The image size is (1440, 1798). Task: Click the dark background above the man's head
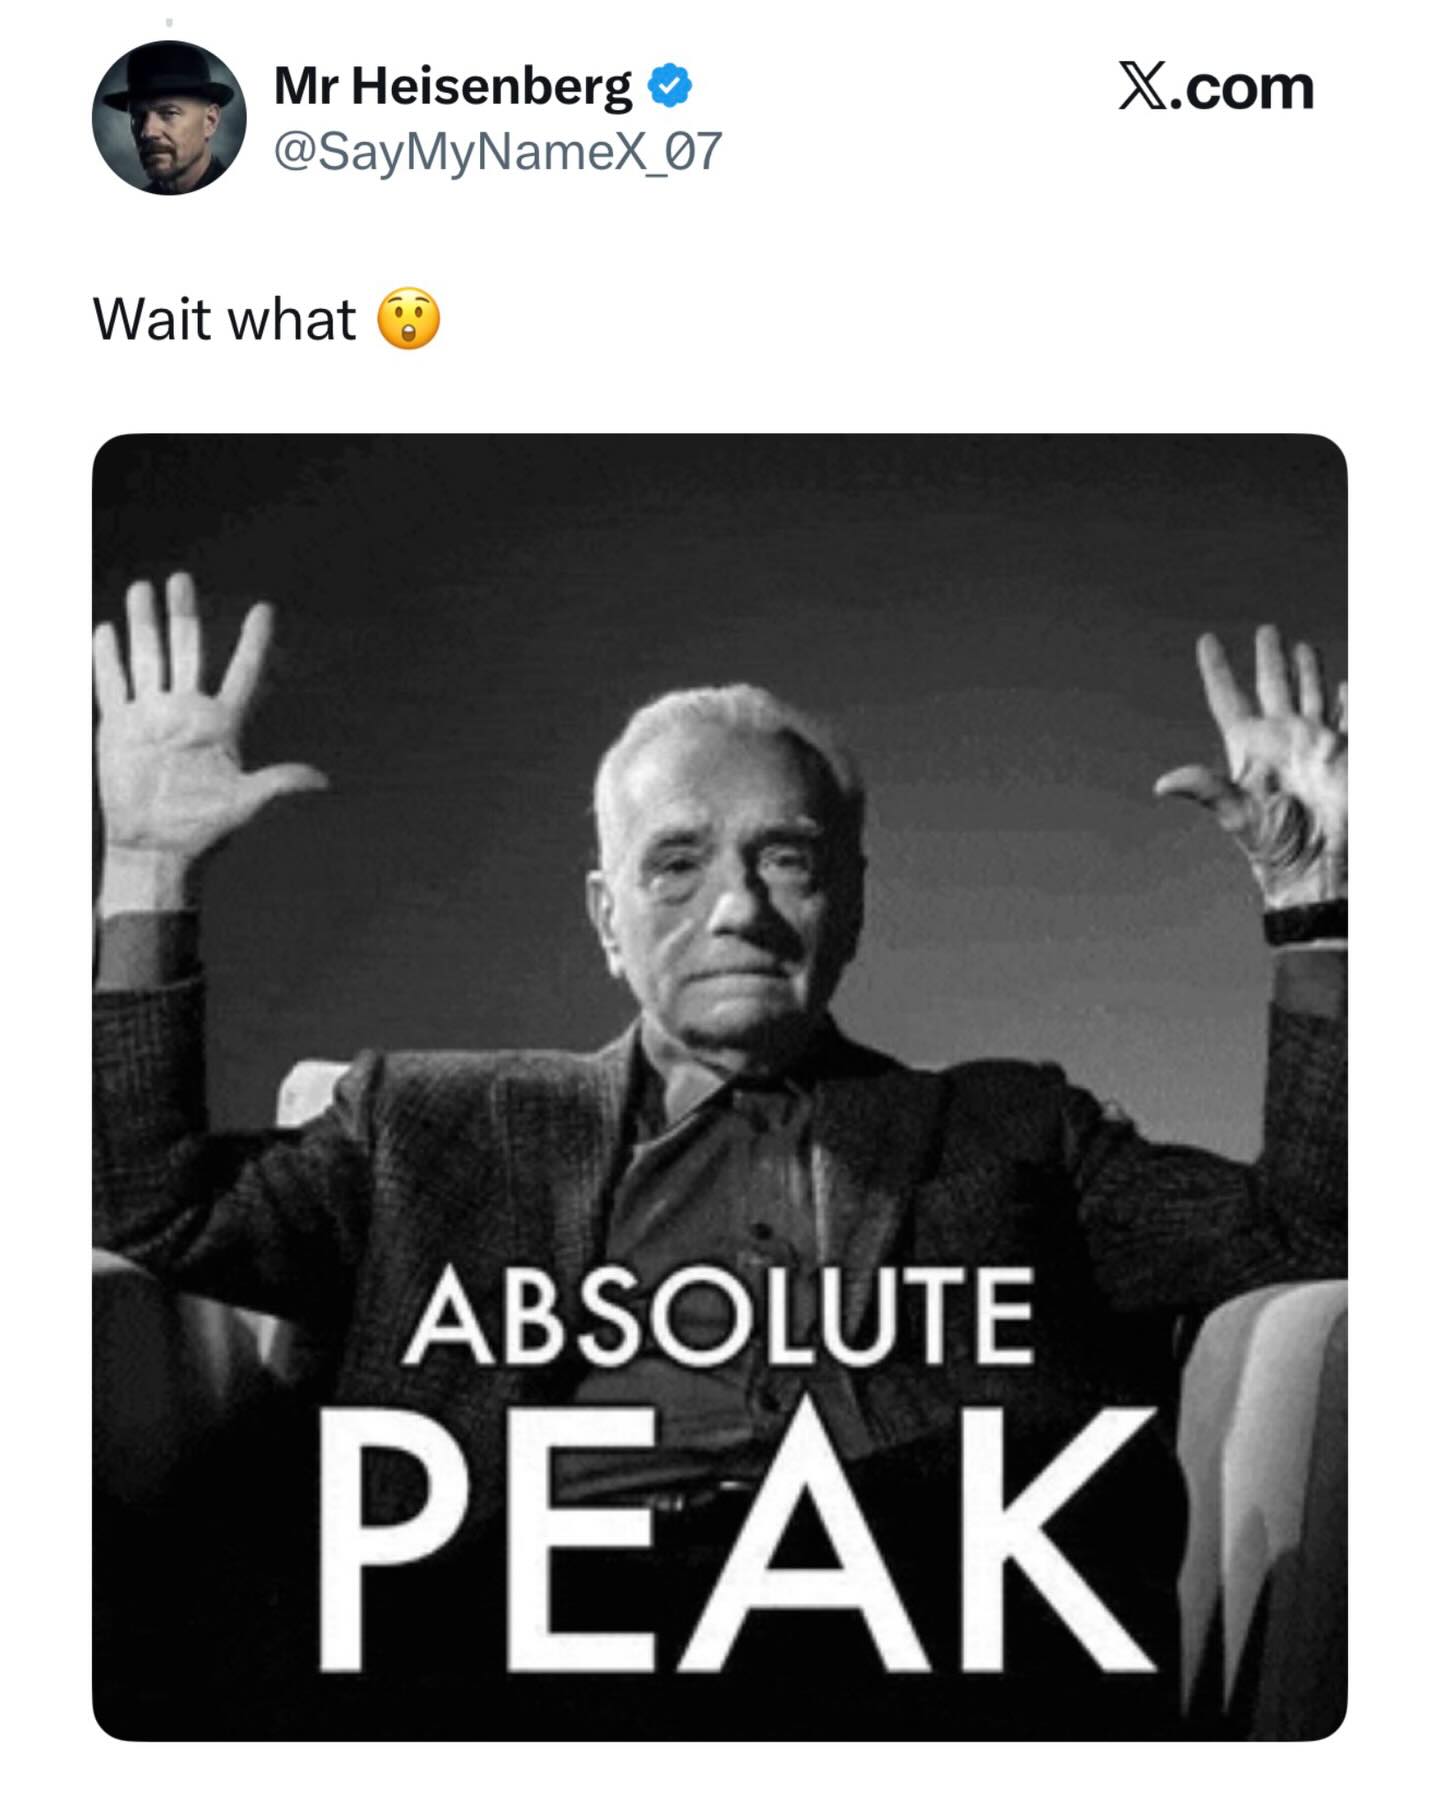(x=720, y=560)
